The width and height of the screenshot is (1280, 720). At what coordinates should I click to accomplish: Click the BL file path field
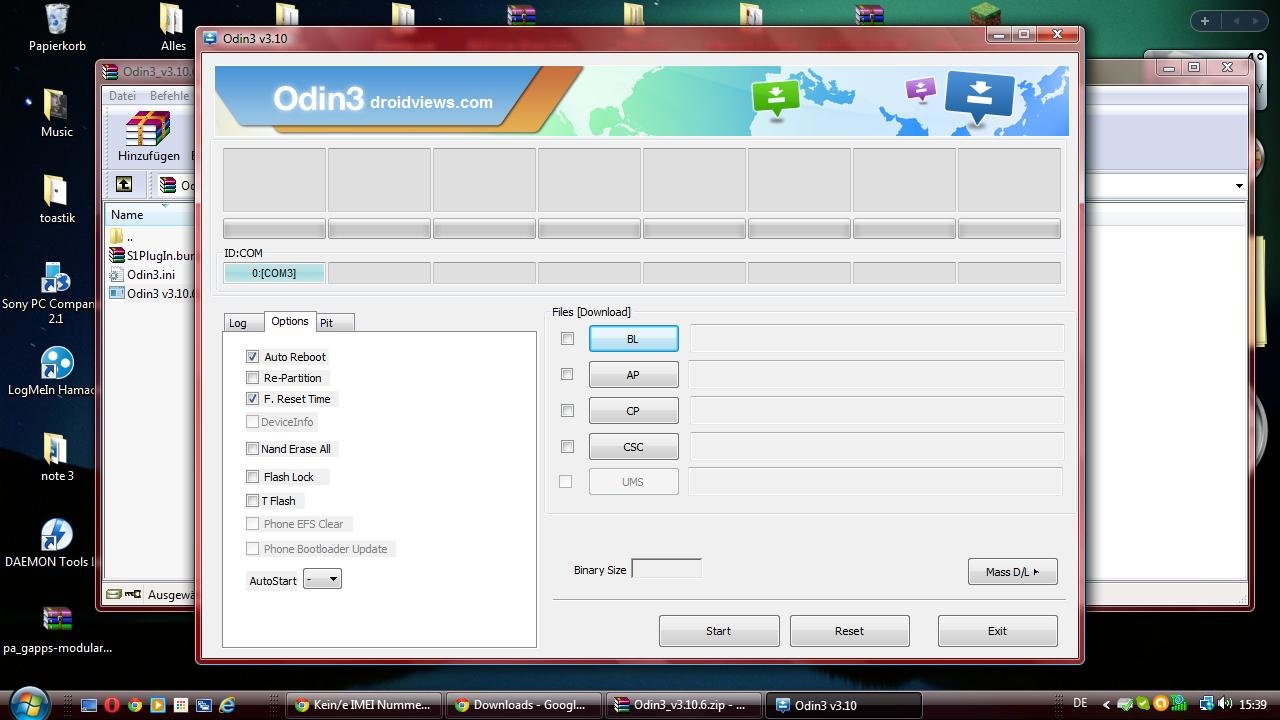[x=876, y=338]
